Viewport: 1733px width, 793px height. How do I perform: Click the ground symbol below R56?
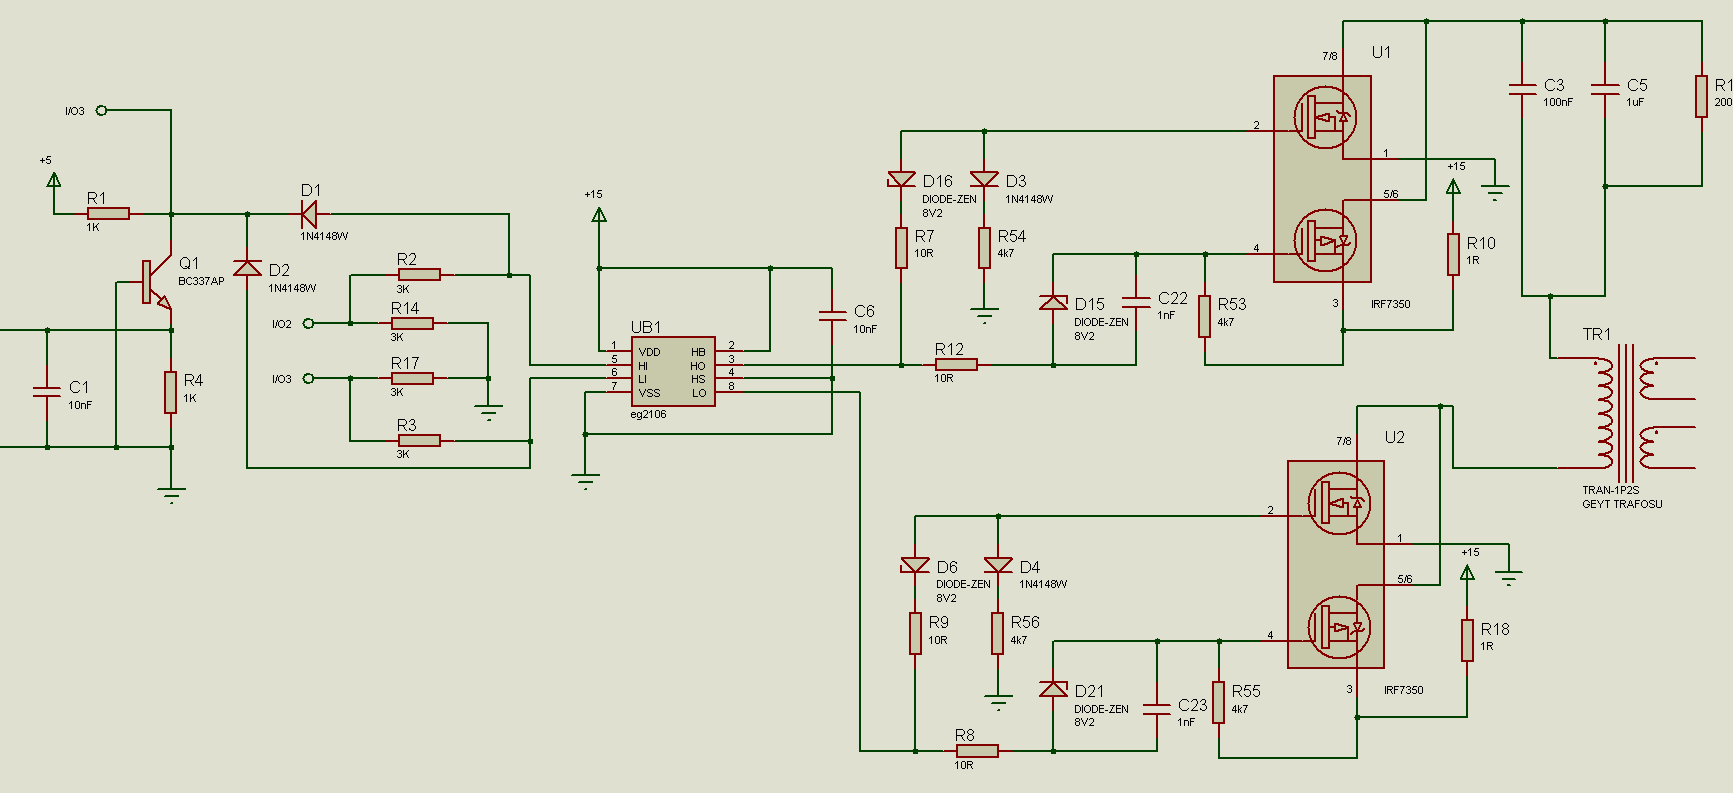(x=998, y=703)
